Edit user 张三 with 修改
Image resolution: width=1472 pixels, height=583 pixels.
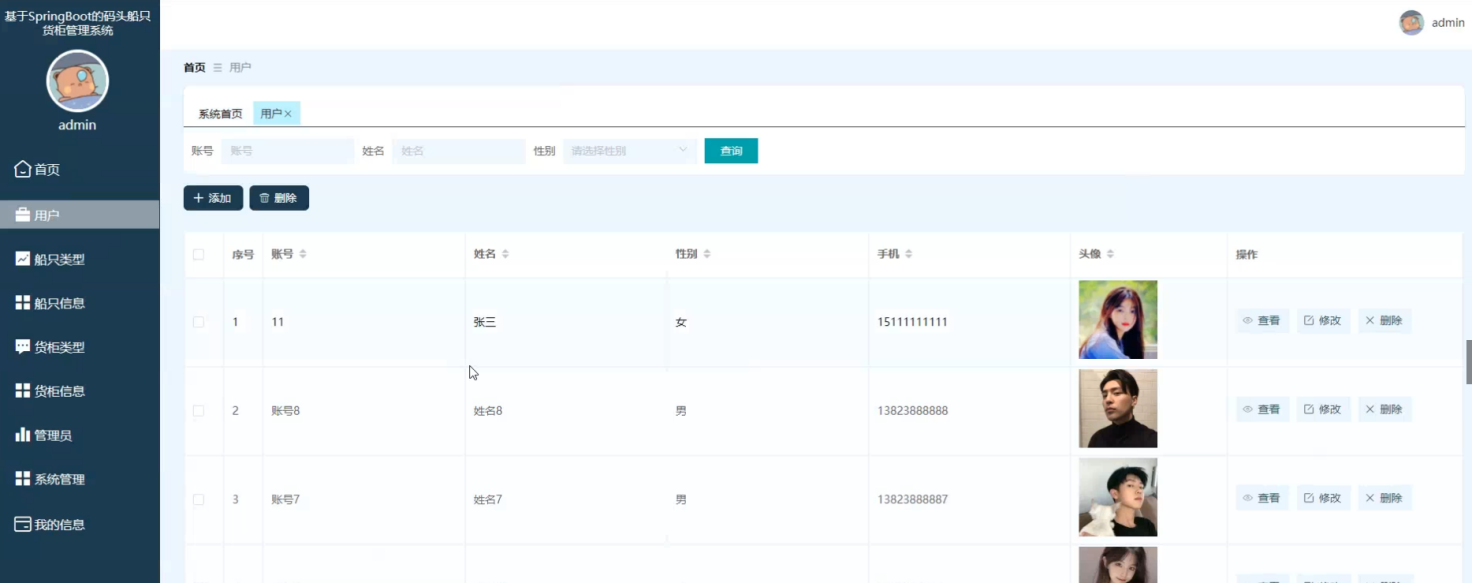1323,321
